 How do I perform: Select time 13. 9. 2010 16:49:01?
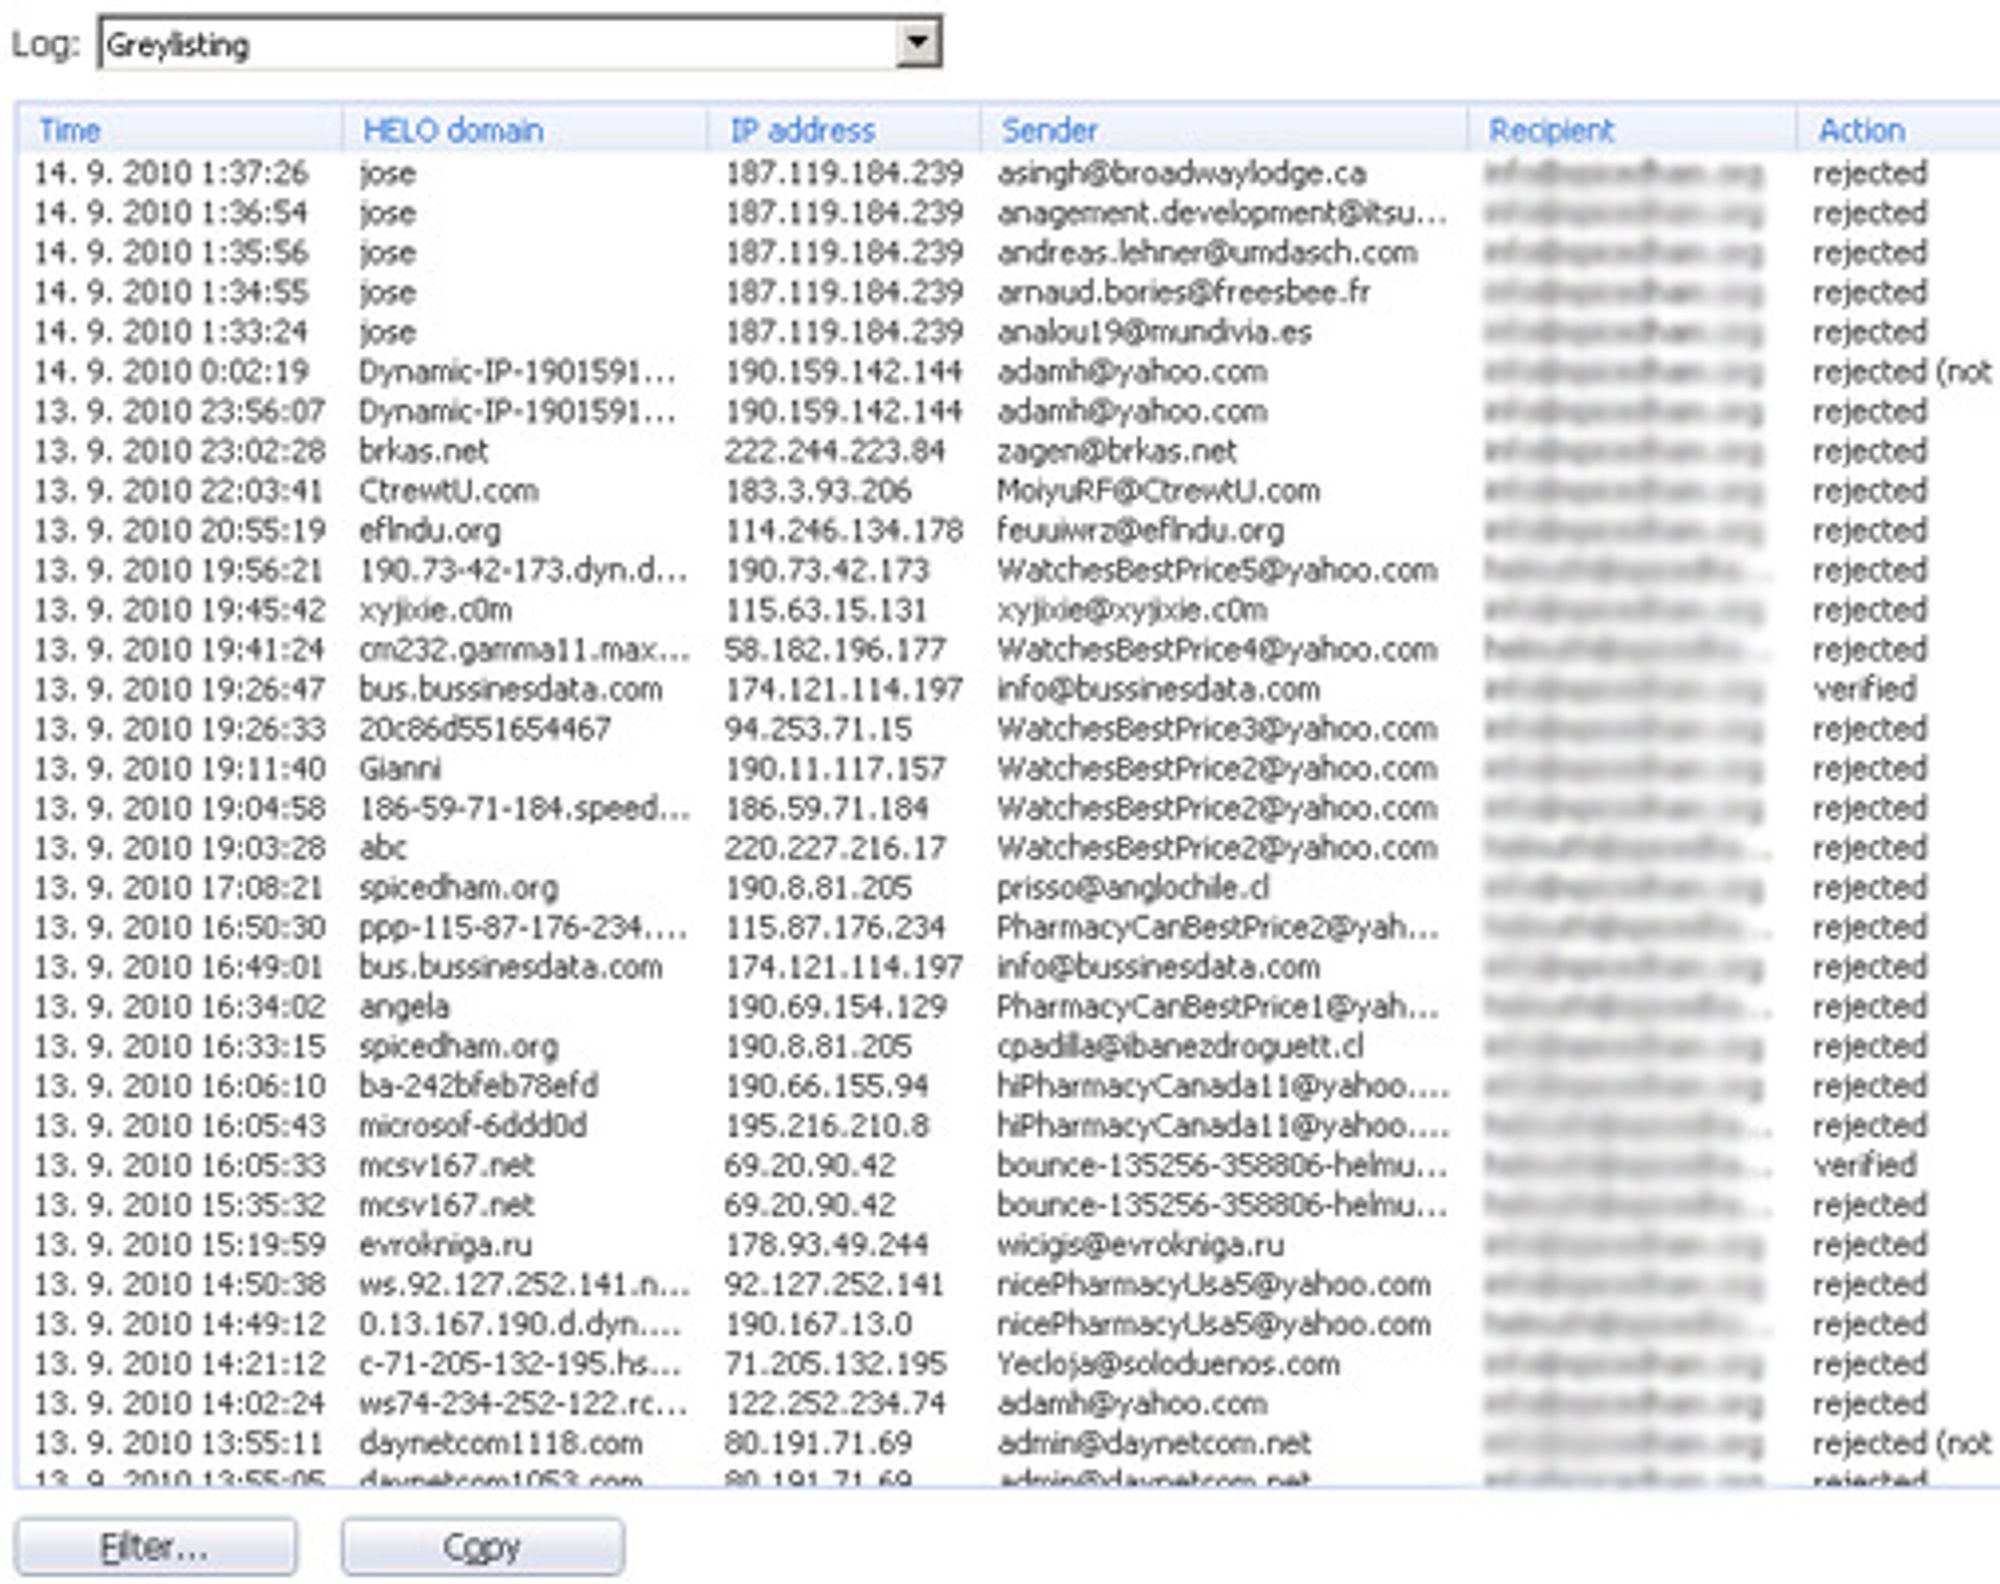click(x=180, y=967)
